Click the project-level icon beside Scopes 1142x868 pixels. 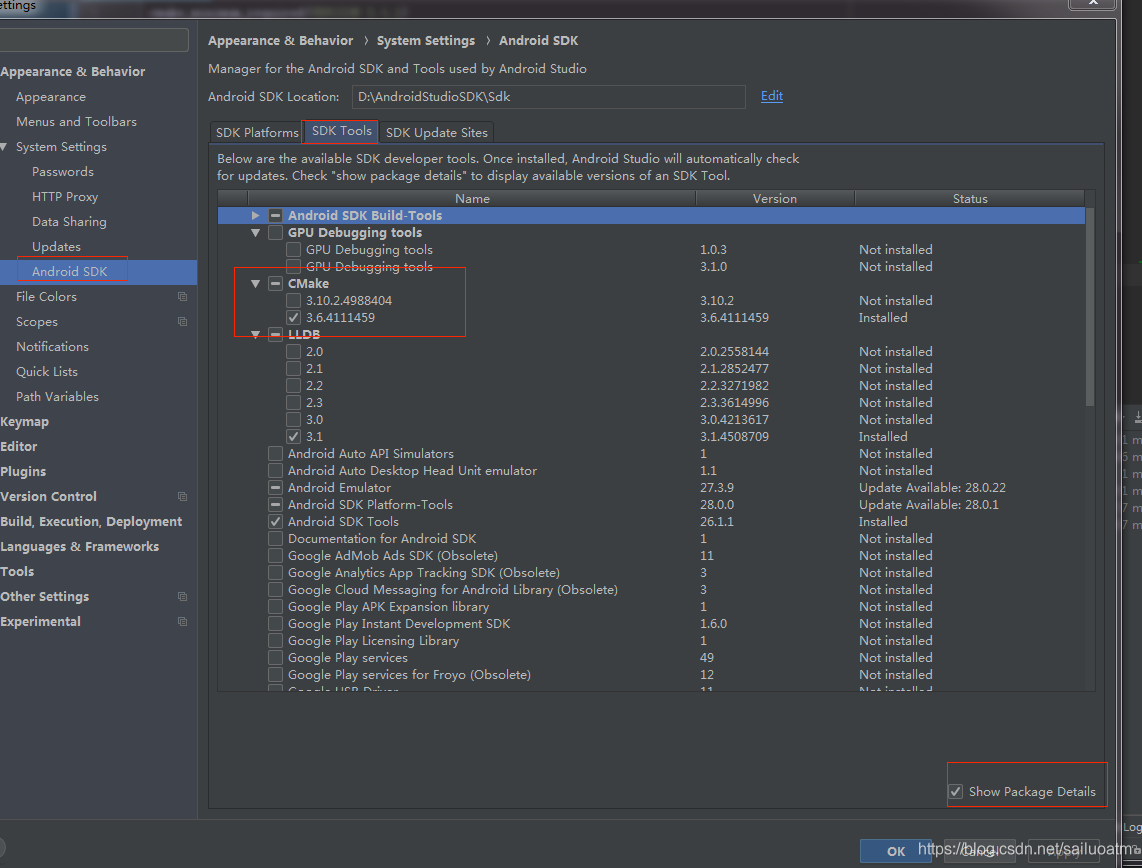[x=182, y=322]
